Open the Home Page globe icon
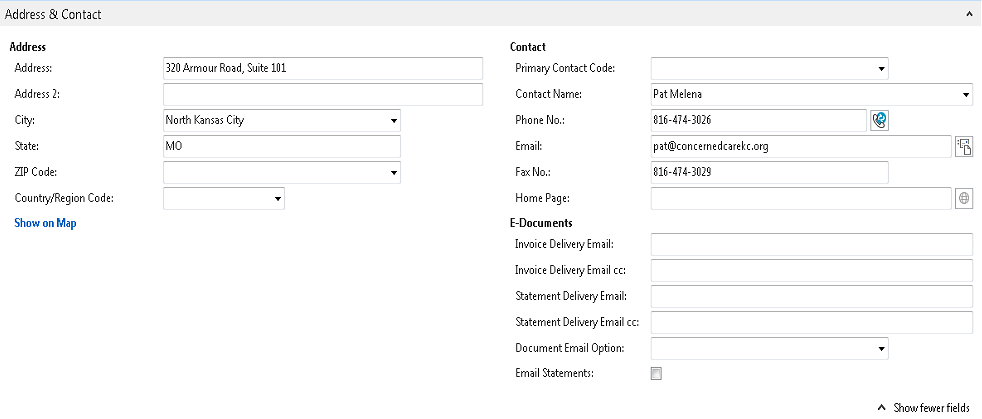This screenshot has width=982, height=419. [964, 199]
